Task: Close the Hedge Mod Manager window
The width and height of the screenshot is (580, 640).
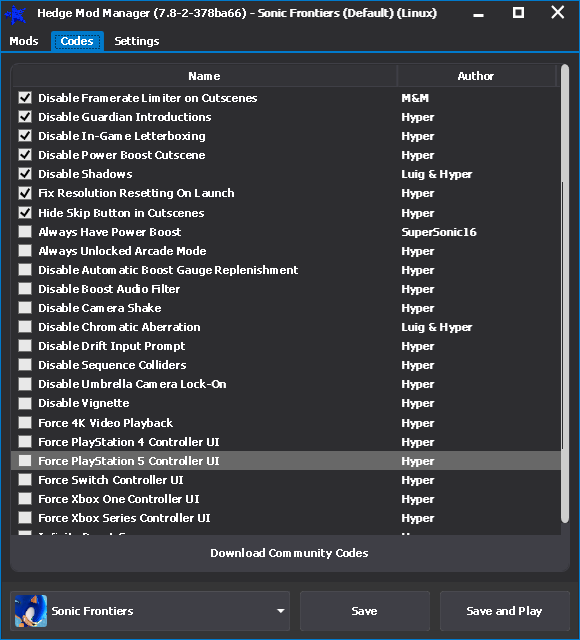Action: pos(558,13)
